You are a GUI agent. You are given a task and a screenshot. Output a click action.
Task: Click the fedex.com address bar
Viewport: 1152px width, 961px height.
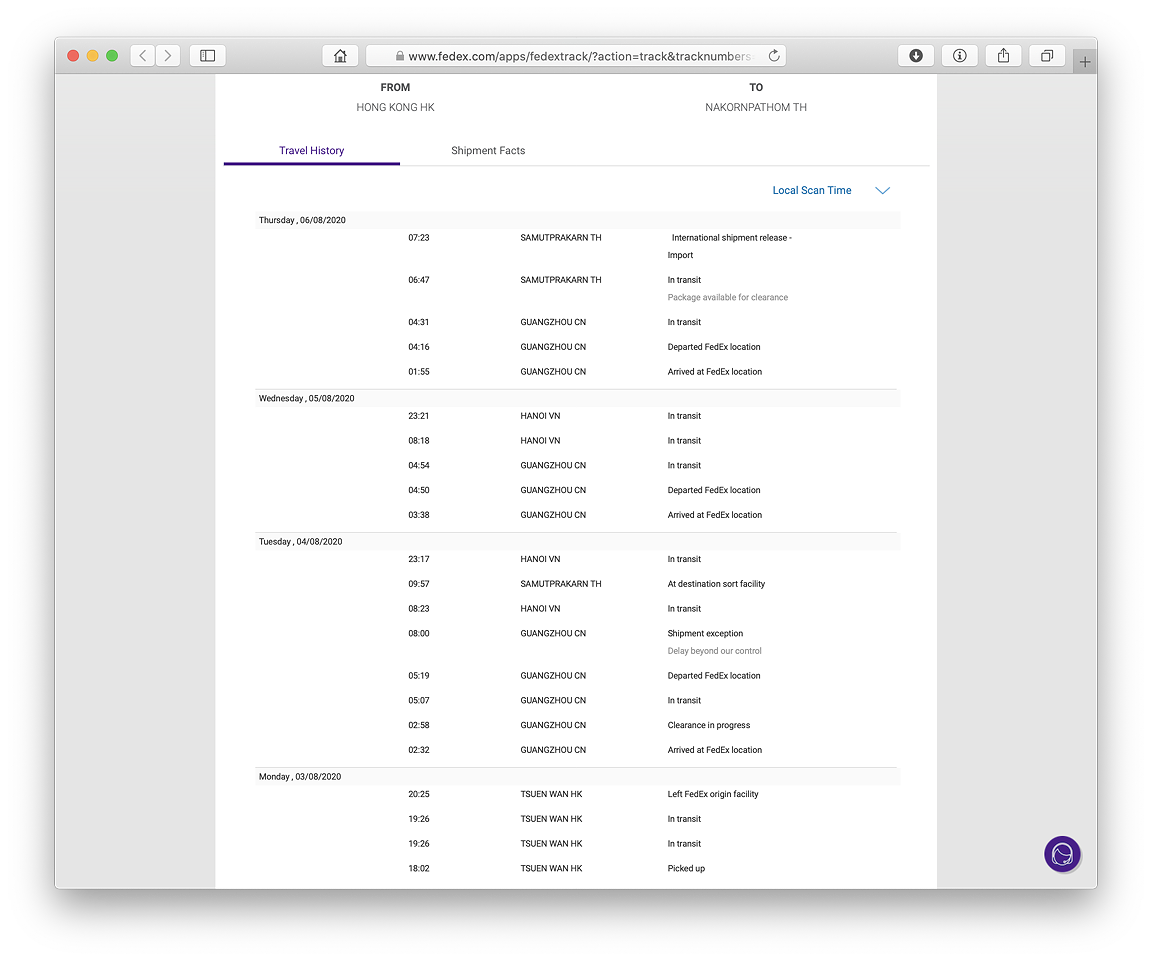click(576, 56)
